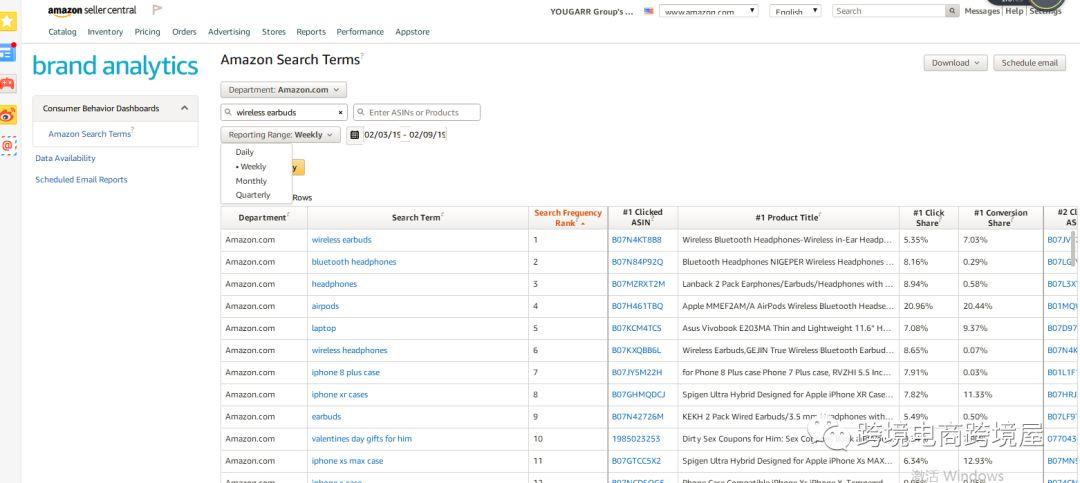Click the Enter ASINs or Products field
This screenshot has width=1080, height=483.
[417, 112]
